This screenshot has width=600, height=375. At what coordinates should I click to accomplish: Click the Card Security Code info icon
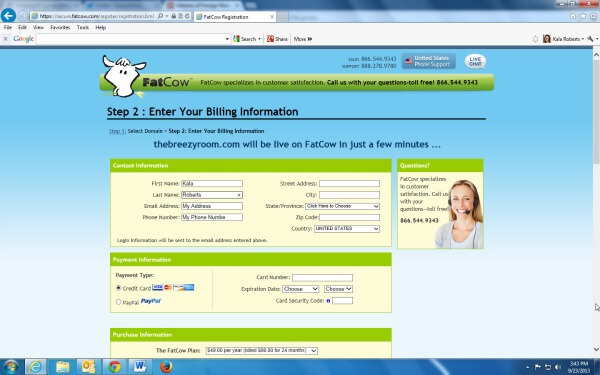point(328,301)
